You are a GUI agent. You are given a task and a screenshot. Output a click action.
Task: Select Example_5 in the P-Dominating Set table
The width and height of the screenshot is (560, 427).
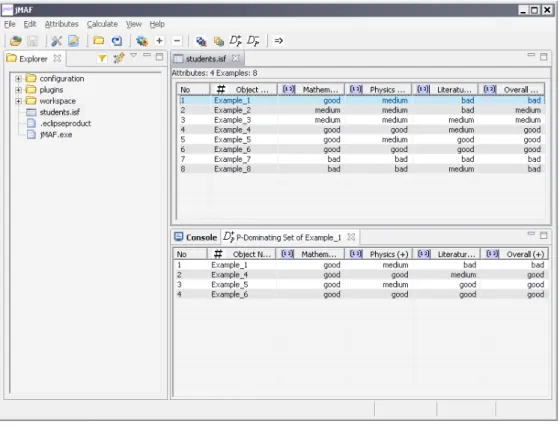click(361, 285)
